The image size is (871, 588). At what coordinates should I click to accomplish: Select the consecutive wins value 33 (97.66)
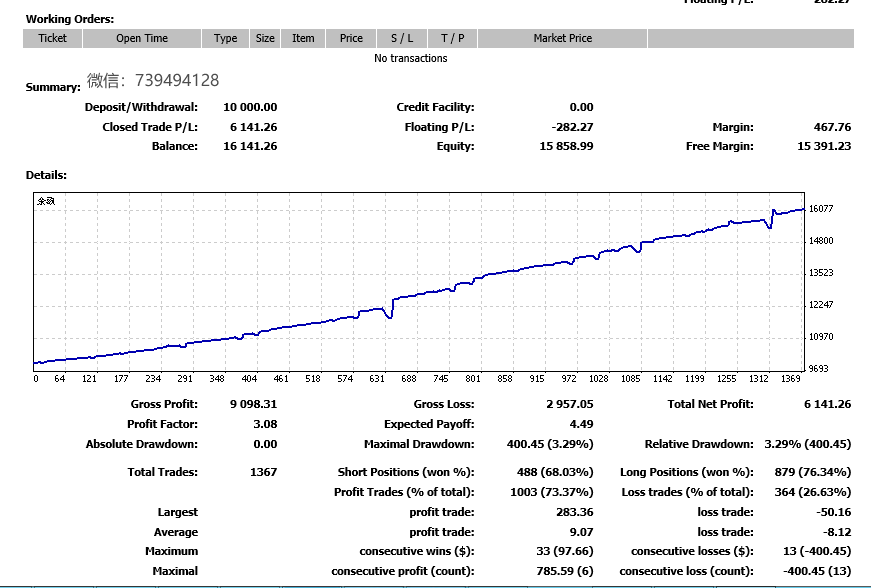pyautogui.click(x=565, y=551)
